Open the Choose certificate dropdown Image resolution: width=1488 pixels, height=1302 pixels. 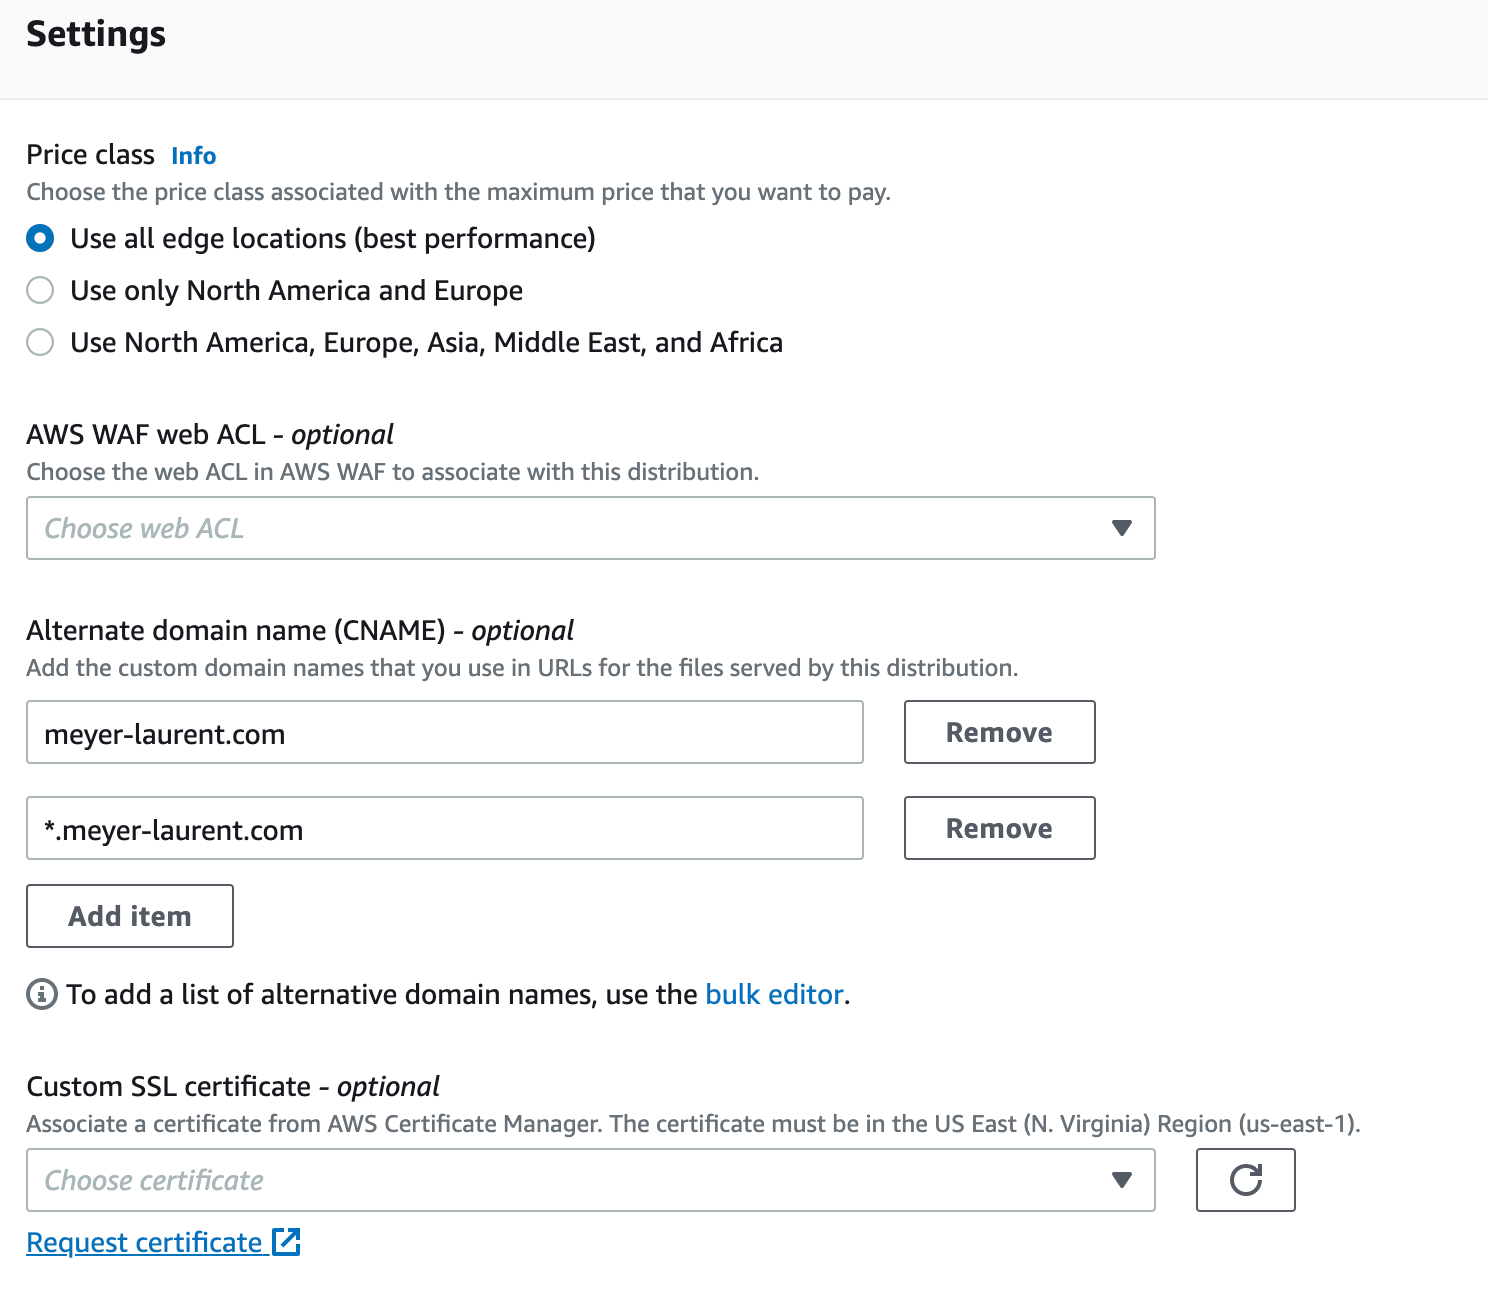point(590,1180)
